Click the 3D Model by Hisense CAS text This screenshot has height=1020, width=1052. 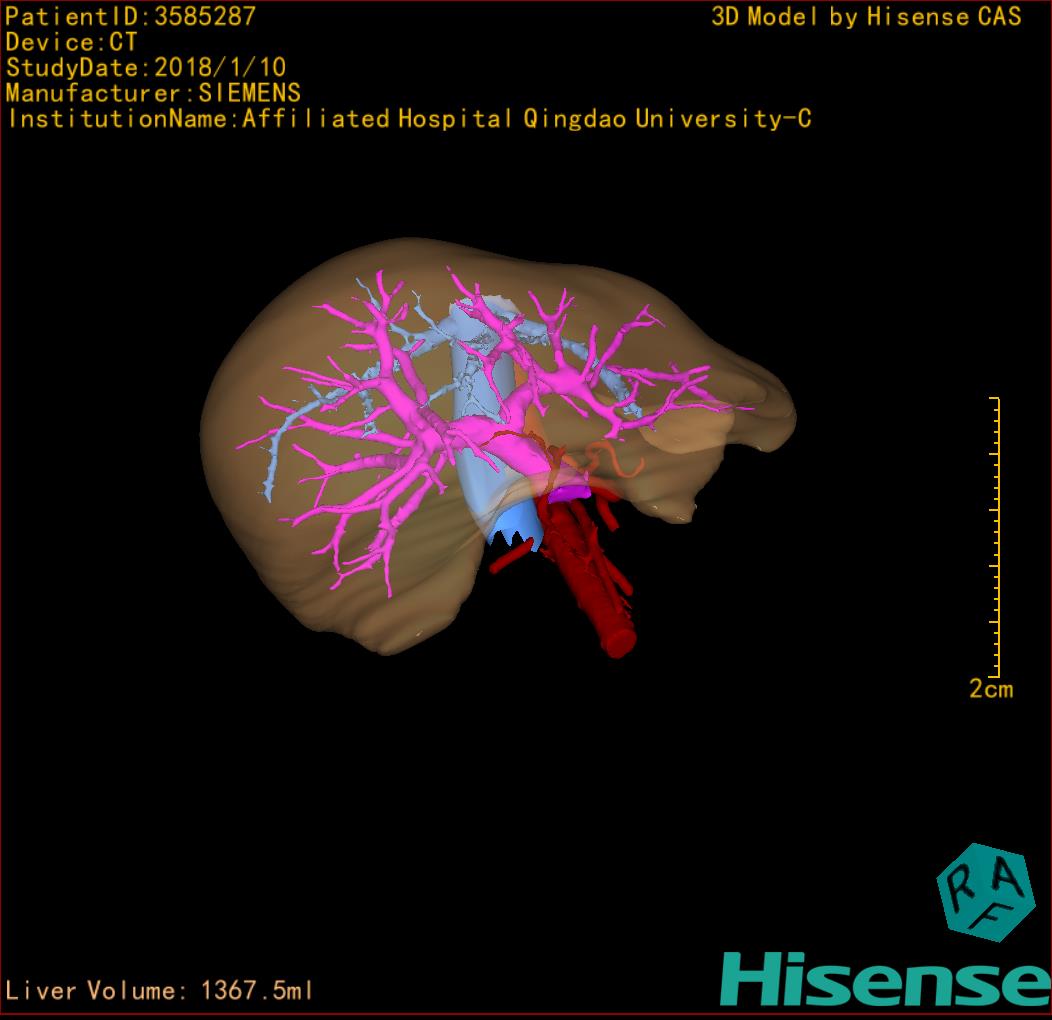tap(866, 16)
